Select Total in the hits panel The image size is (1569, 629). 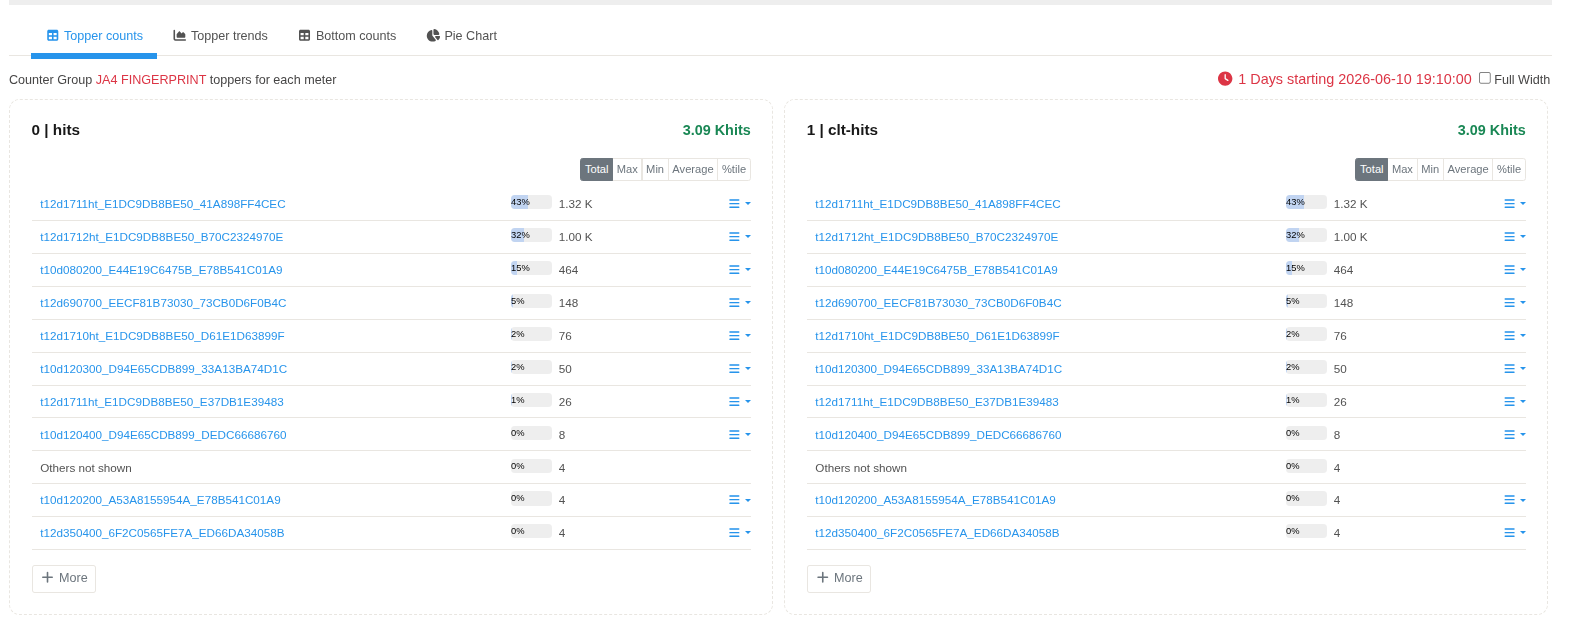click(x=597, y=169)
